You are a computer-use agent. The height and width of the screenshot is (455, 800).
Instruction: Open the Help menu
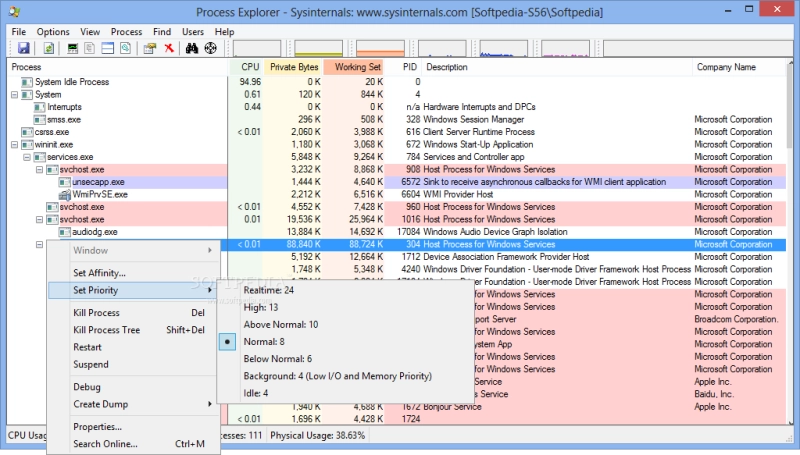tap(224, 32)
